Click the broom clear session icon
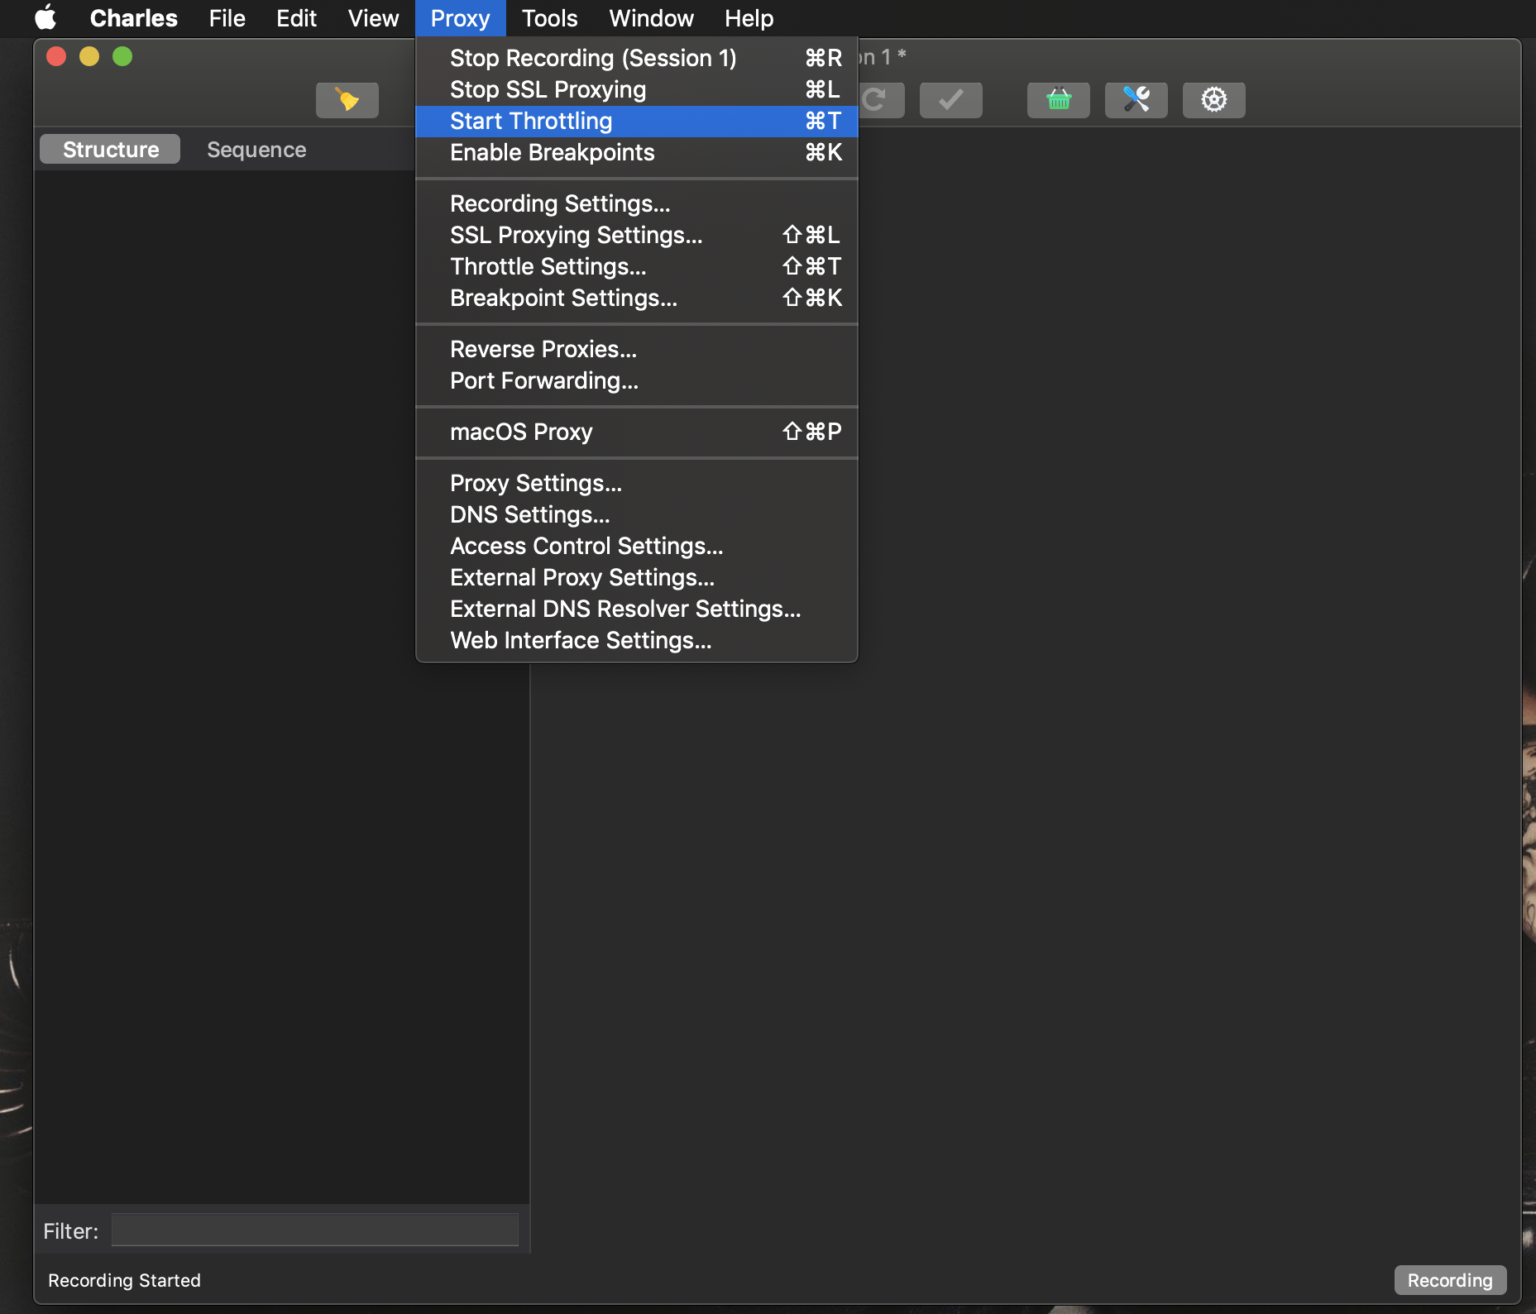The height and width of the screenshot is (1314, 1536). click(347, 100)
